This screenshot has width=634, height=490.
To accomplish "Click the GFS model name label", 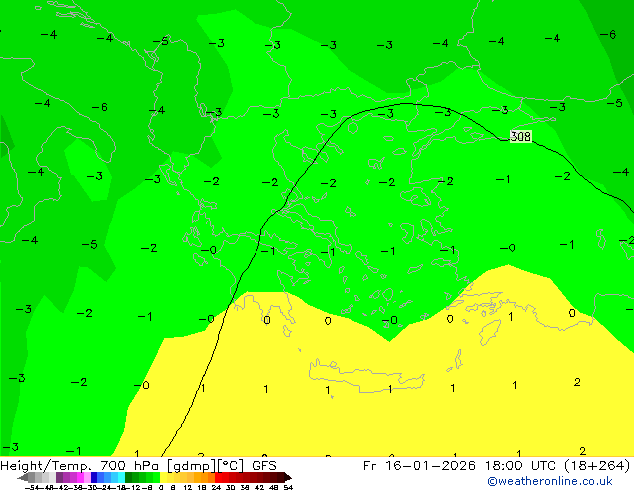I will pyautogui.click(x=264, y=465).
